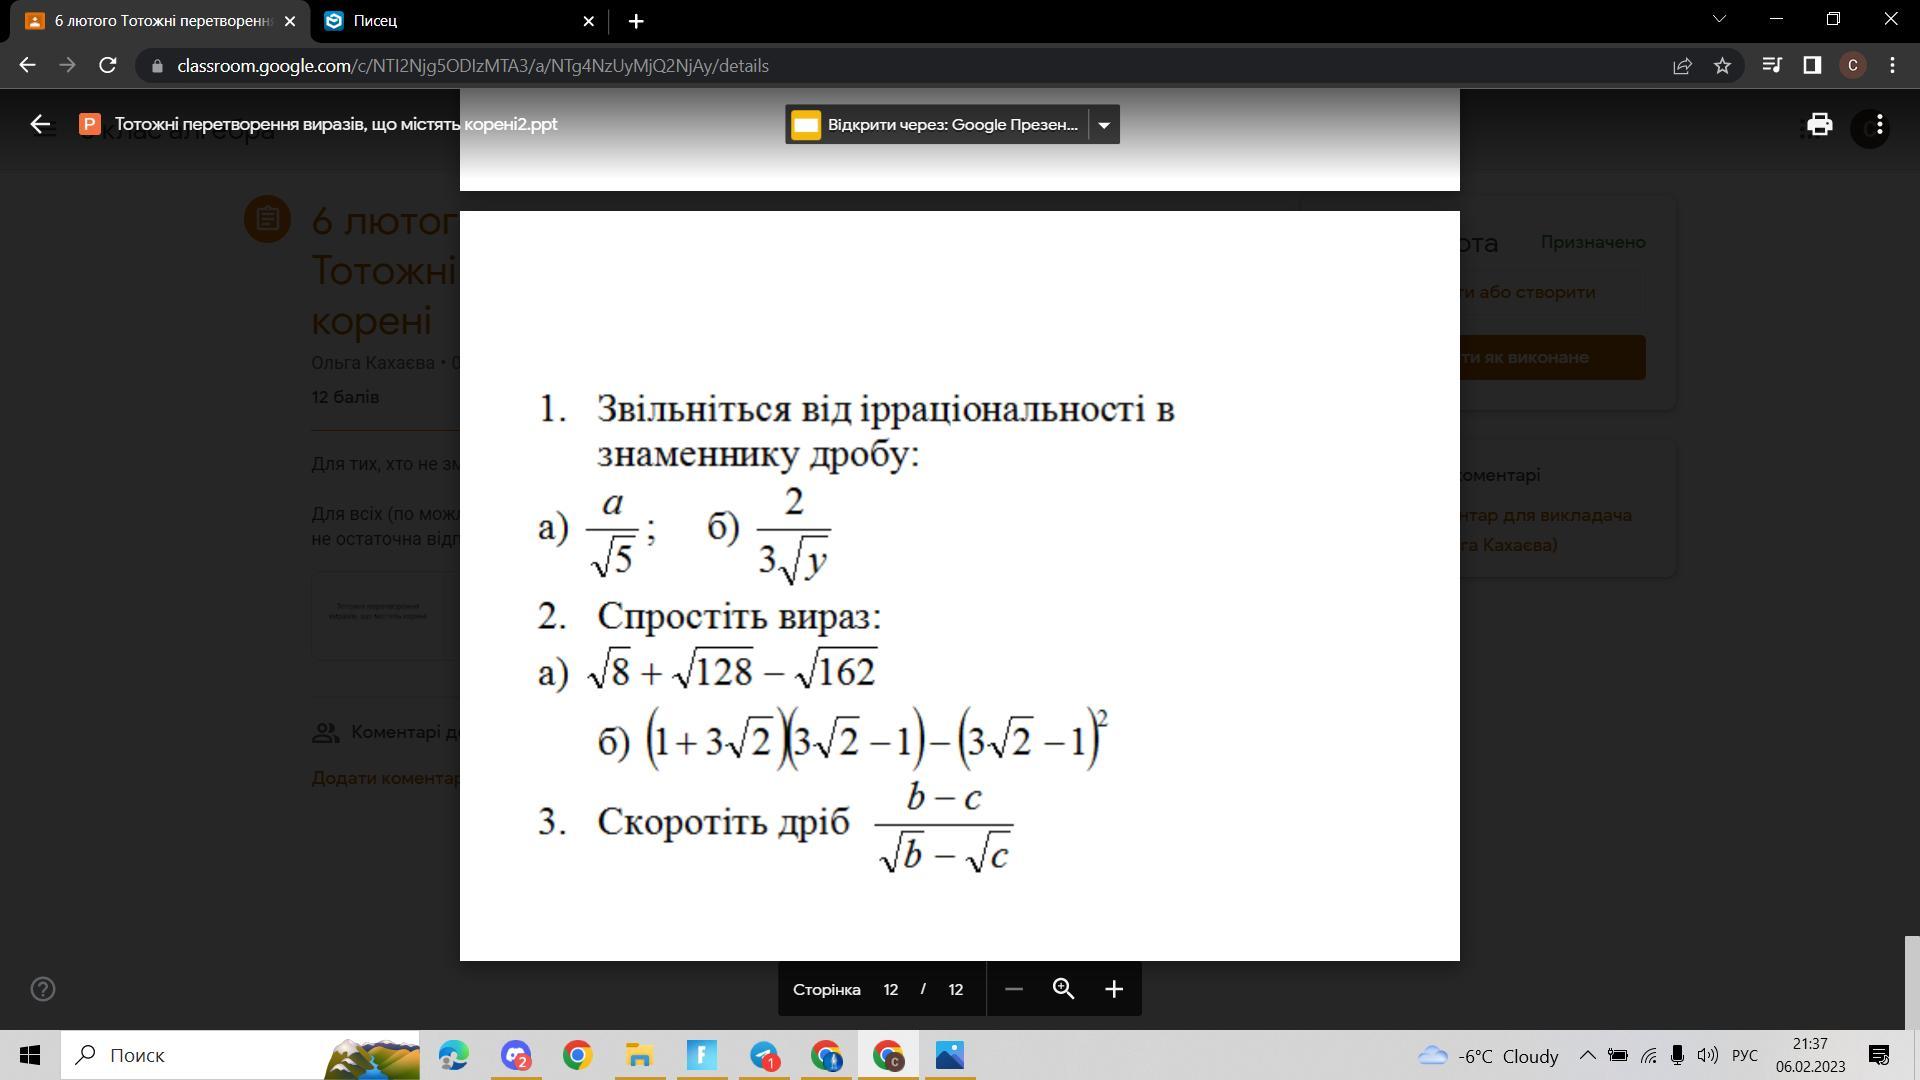Screen dimensions: 1920x1080
Task: Click the file name 'Тотожні перетворення виразів' title
Action: 336,124
